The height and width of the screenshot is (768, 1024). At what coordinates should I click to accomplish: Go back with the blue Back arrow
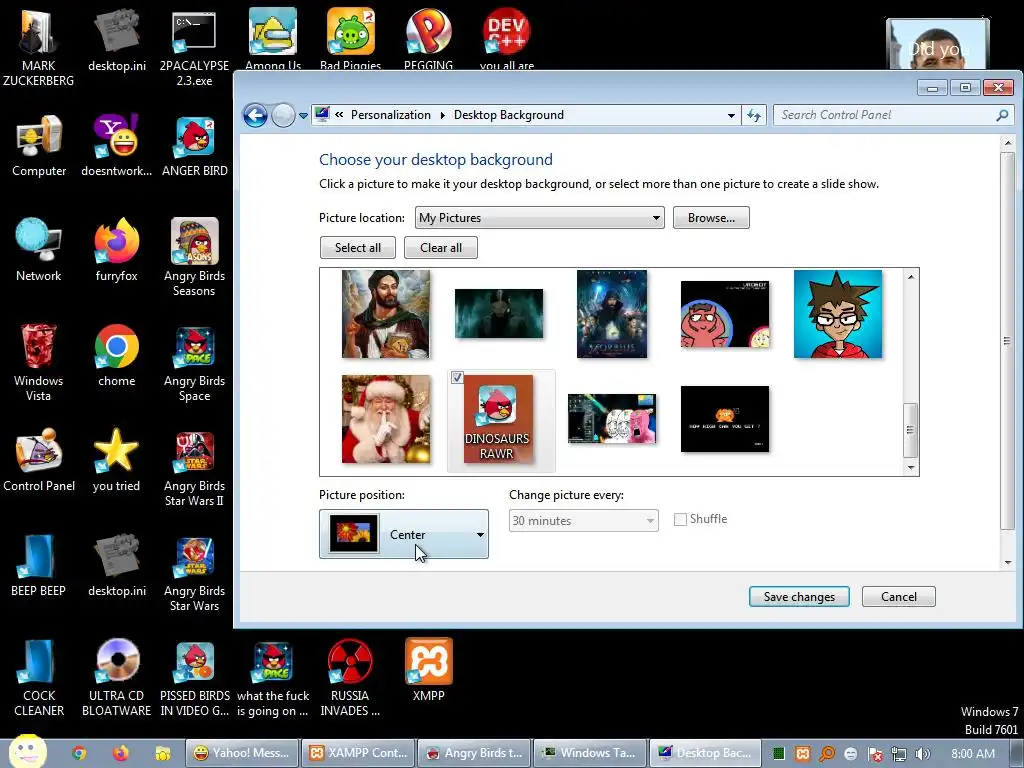(x=255, y=116)
